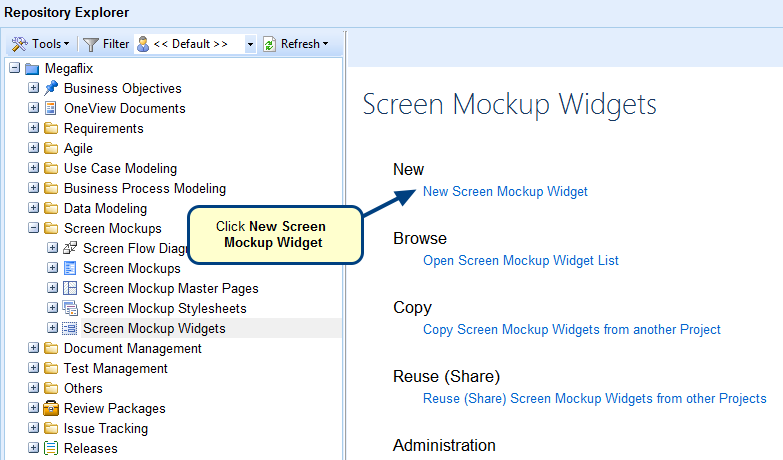Expand the Requirements folder

coord(34,128)
